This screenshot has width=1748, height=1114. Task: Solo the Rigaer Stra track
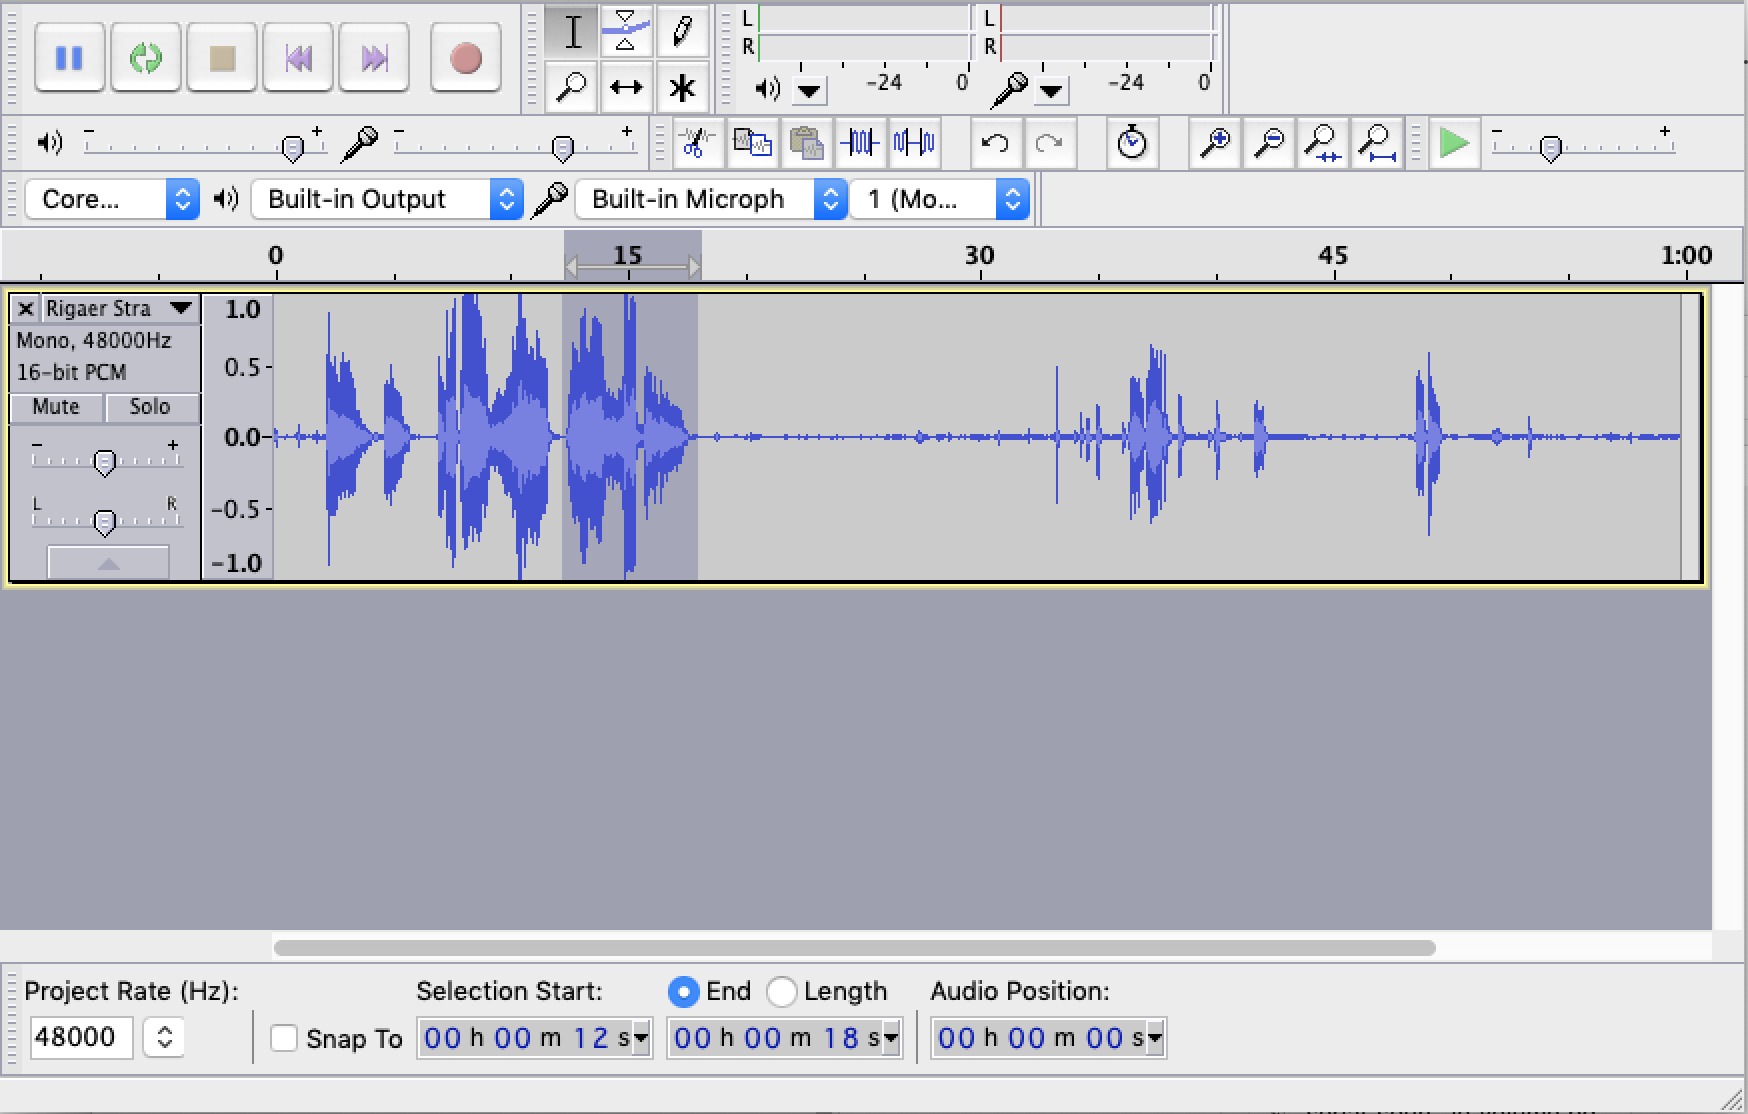150,407
